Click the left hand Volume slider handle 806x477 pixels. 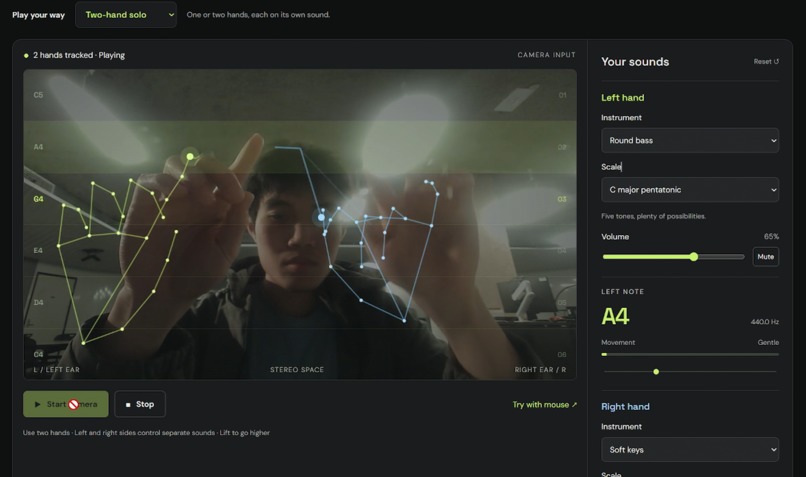pos(693,256)
